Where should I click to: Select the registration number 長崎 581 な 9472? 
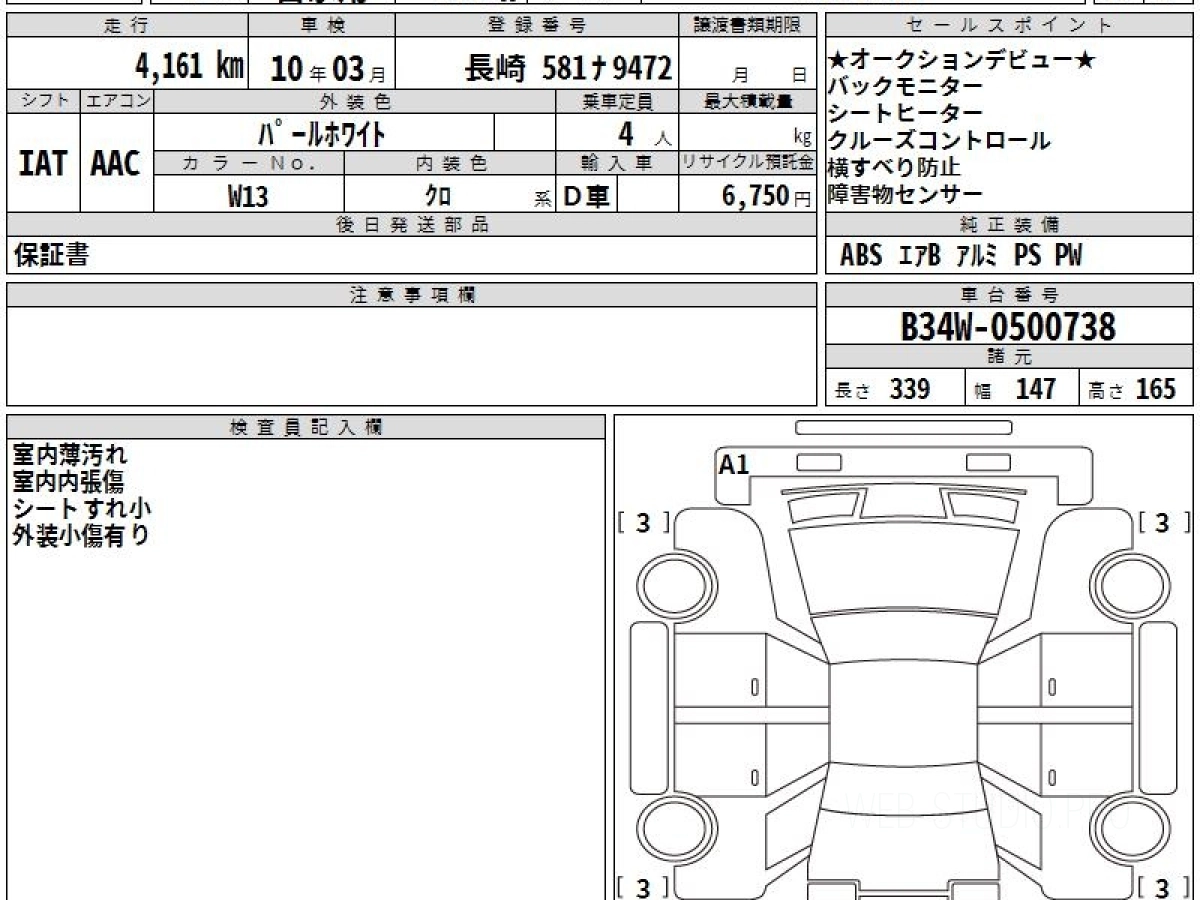568,68
